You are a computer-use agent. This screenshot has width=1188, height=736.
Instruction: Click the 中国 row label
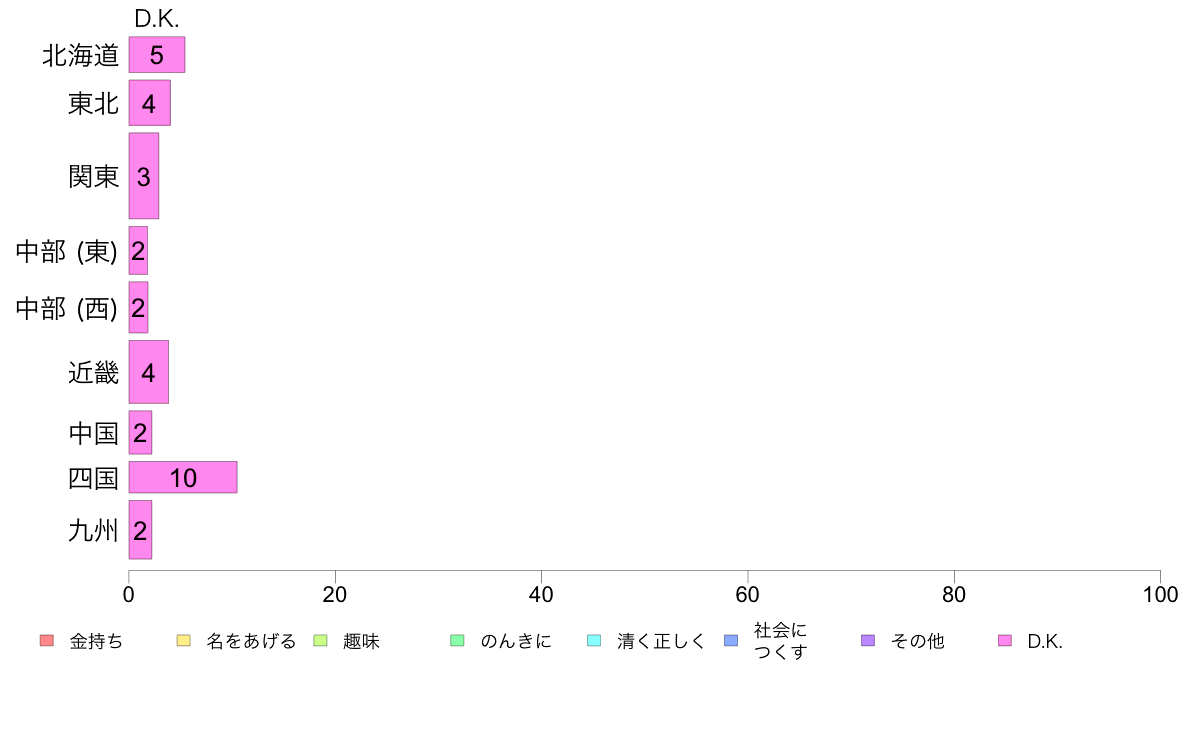(94, 434)
